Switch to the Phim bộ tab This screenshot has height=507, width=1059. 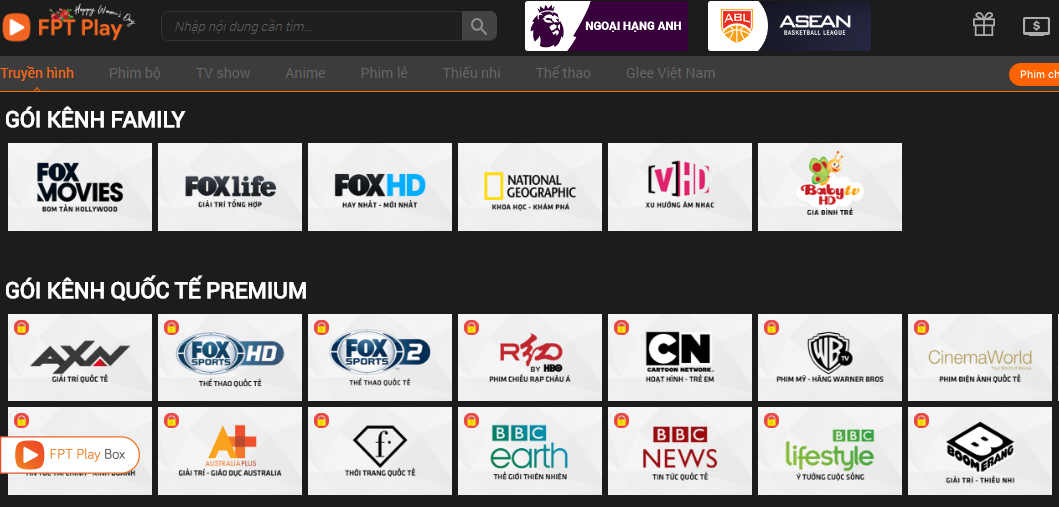click(134, 73)
